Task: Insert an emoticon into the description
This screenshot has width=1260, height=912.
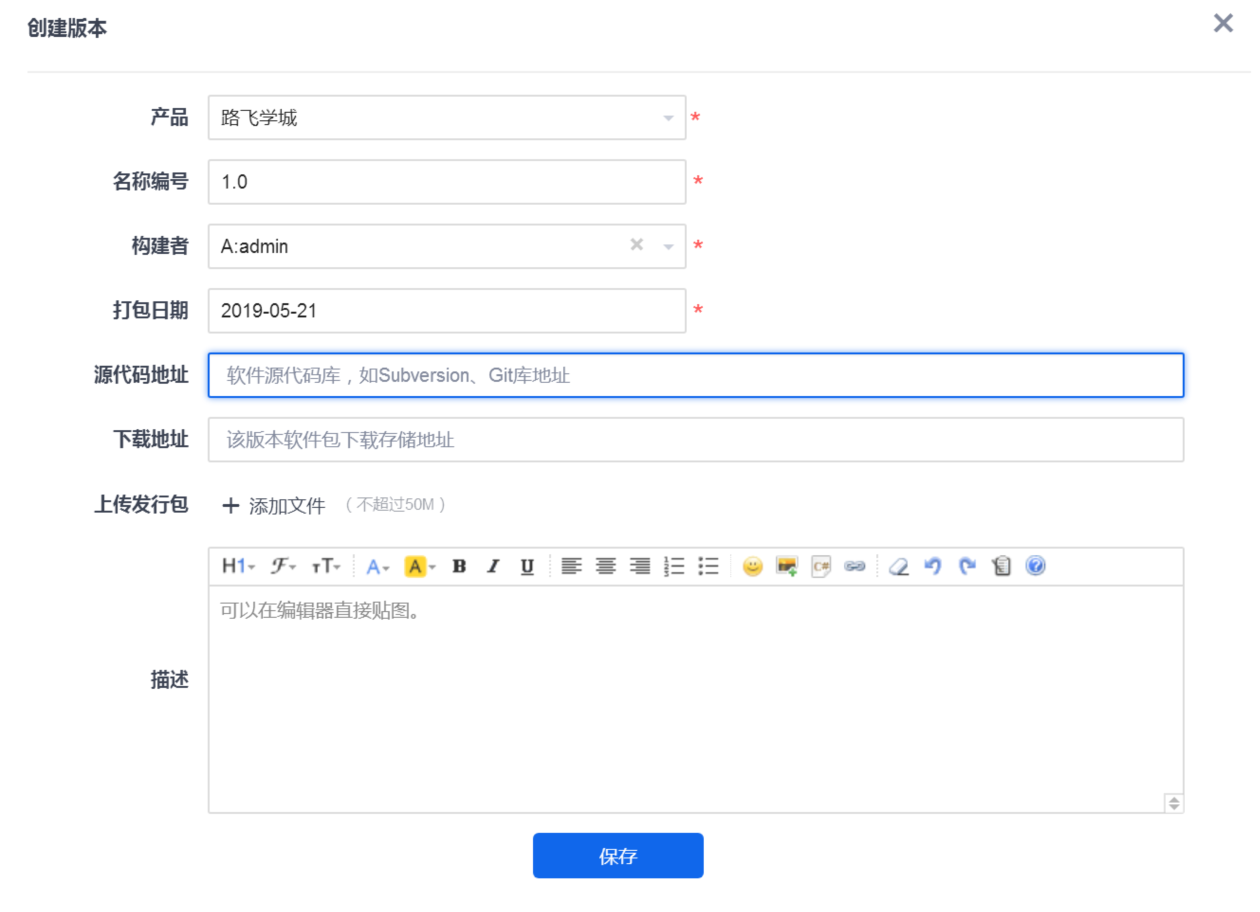Action: click(x=753, y=566)
